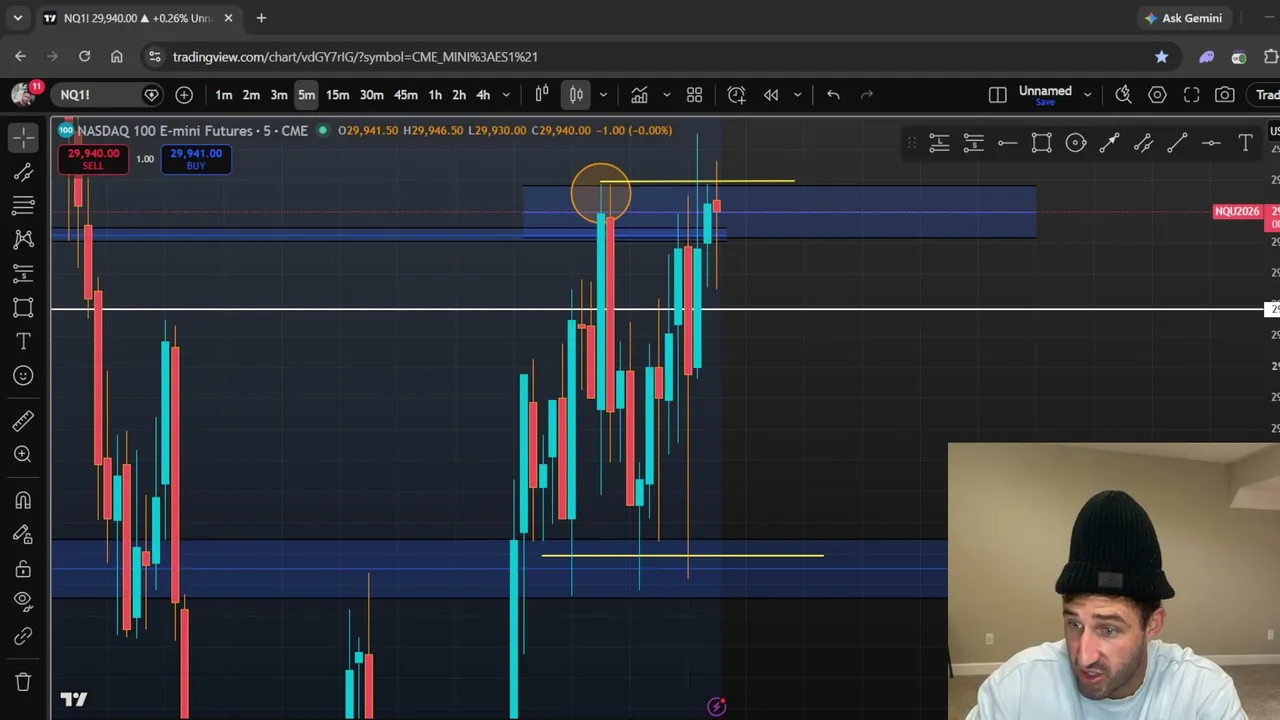The width and height of the screenshot is (1280, 720).
Task: Click the red SELL 29,940.00 button
Action: 93,159
